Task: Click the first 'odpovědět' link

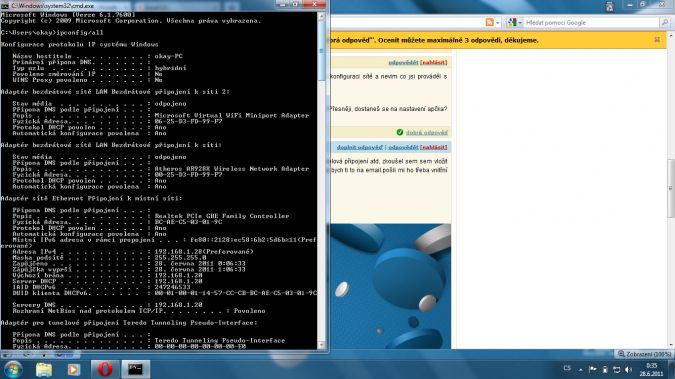Action: [403, 62]
